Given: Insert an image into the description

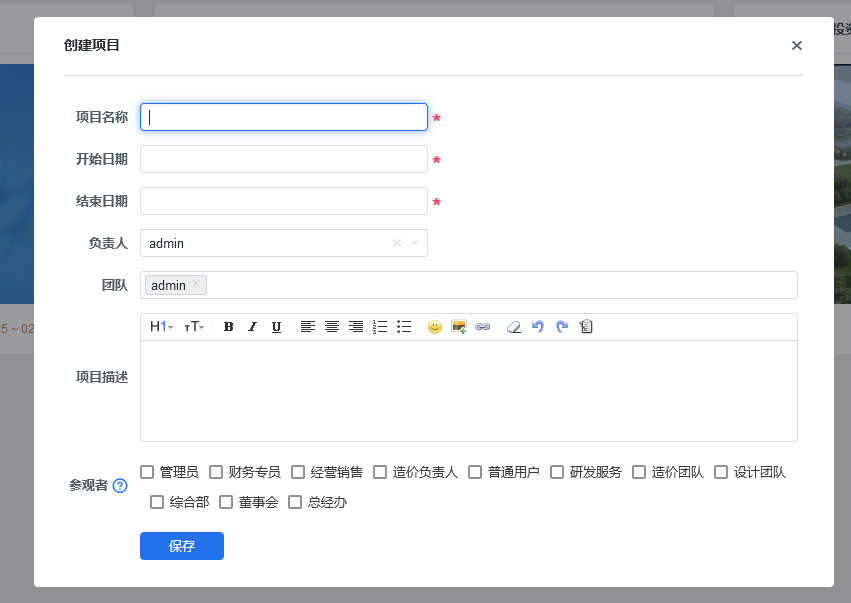Looking at the screenshot, I should [x=459, y=327].
